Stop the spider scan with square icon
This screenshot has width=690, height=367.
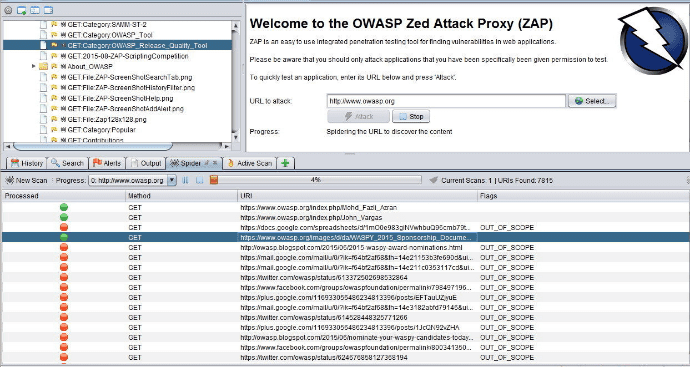[199, 180]
